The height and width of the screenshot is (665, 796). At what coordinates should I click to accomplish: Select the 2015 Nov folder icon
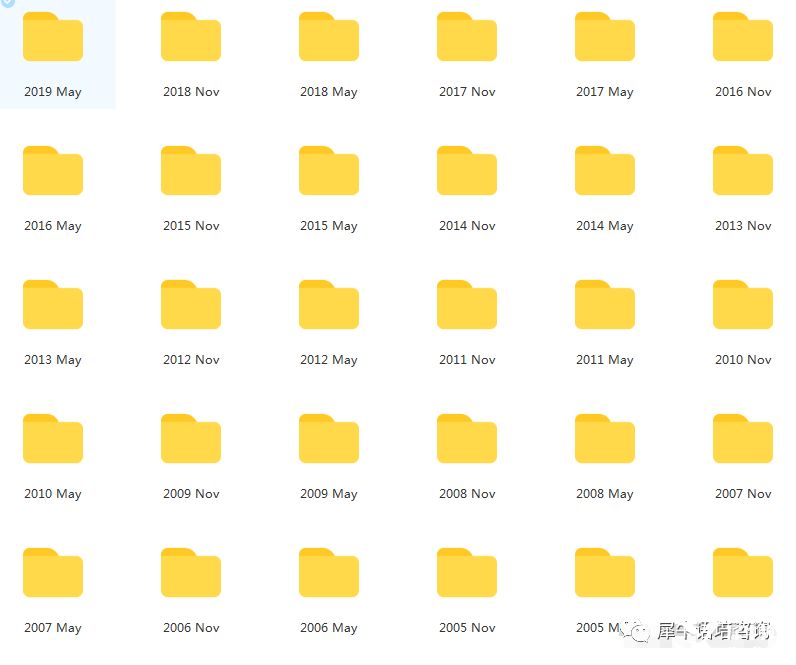(191, 171)
